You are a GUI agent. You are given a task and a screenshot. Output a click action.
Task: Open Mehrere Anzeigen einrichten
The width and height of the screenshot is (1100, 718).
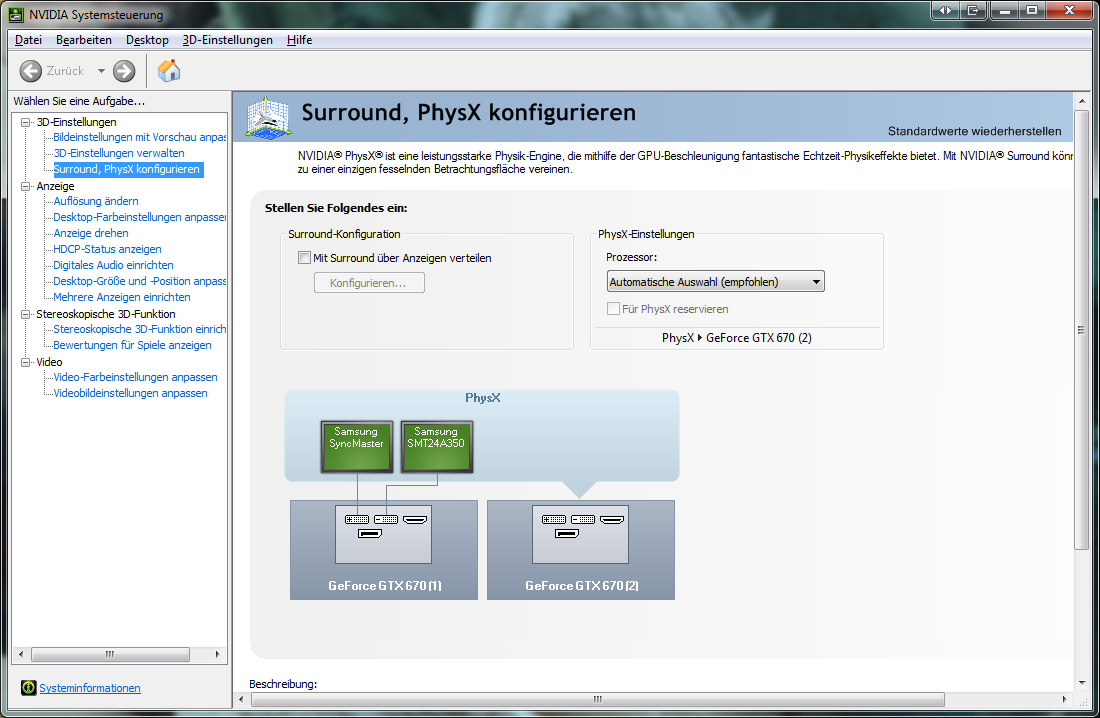122,297
